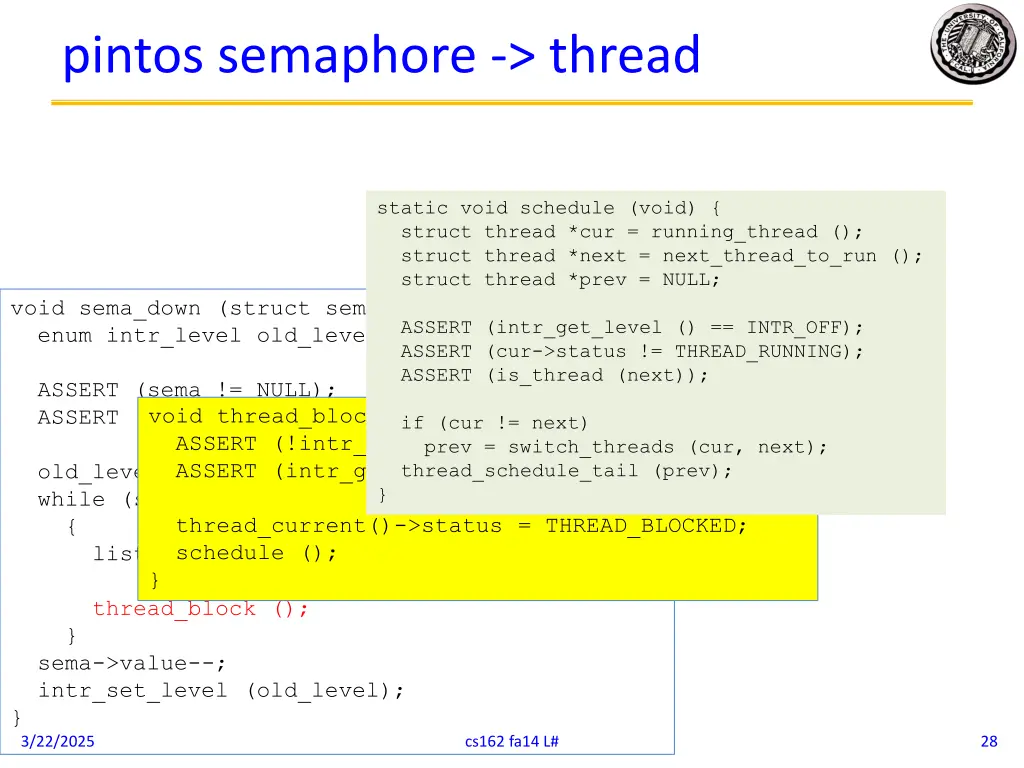Select the slide title 'pintos semaphore -> thread'
The image size is (1024, 768).
(381, 57)
